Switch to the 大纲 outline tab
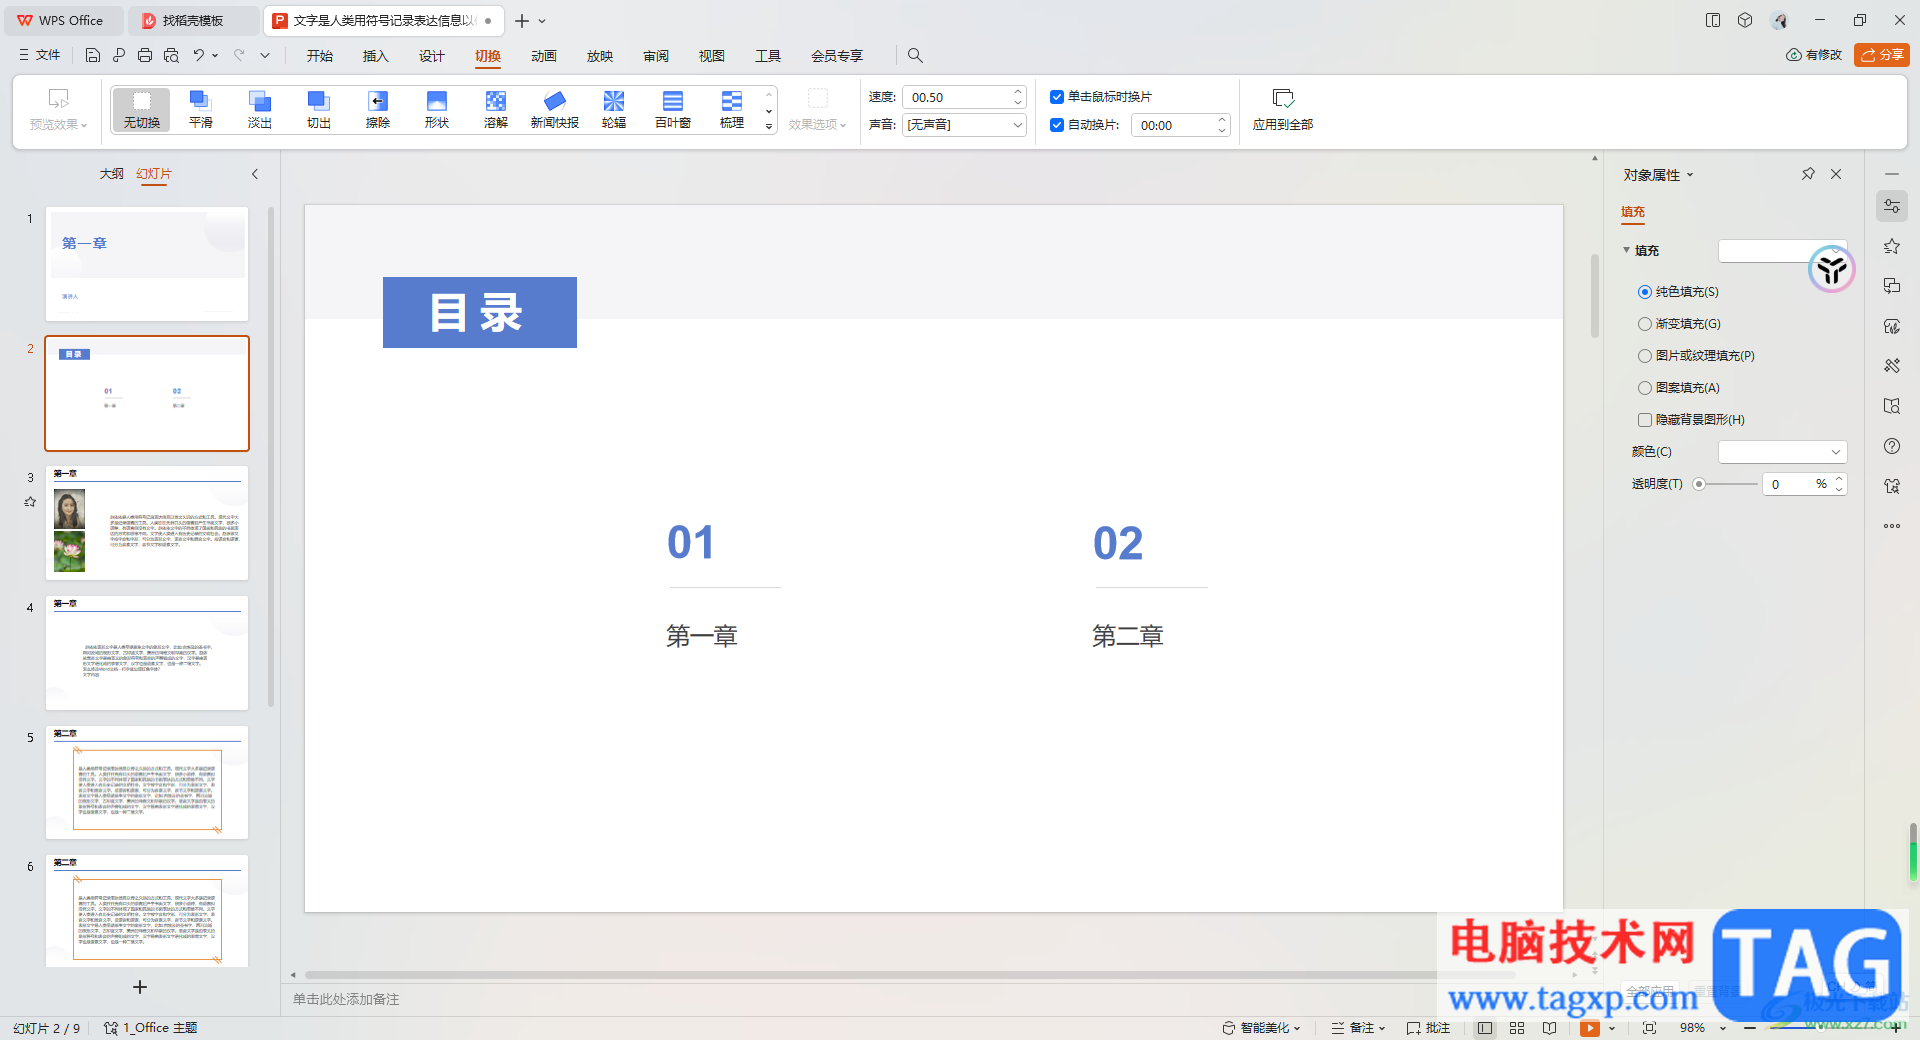 (x=112, y=174)
